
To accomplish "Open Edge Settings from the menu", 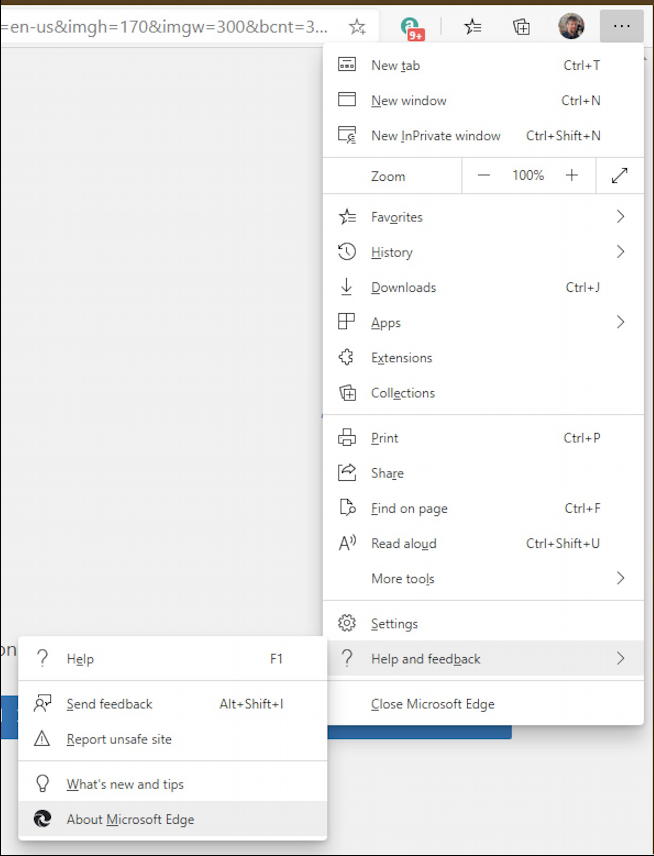I will pos(394,623).
